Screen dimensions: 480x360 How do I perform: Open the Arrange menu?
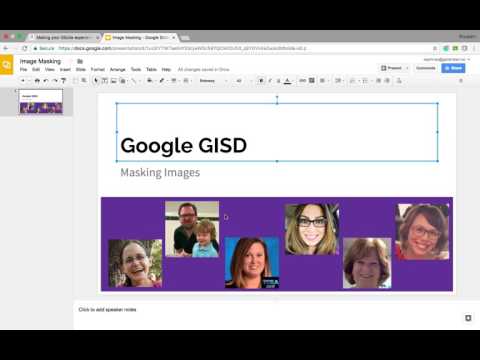click(x=118, y=69)
